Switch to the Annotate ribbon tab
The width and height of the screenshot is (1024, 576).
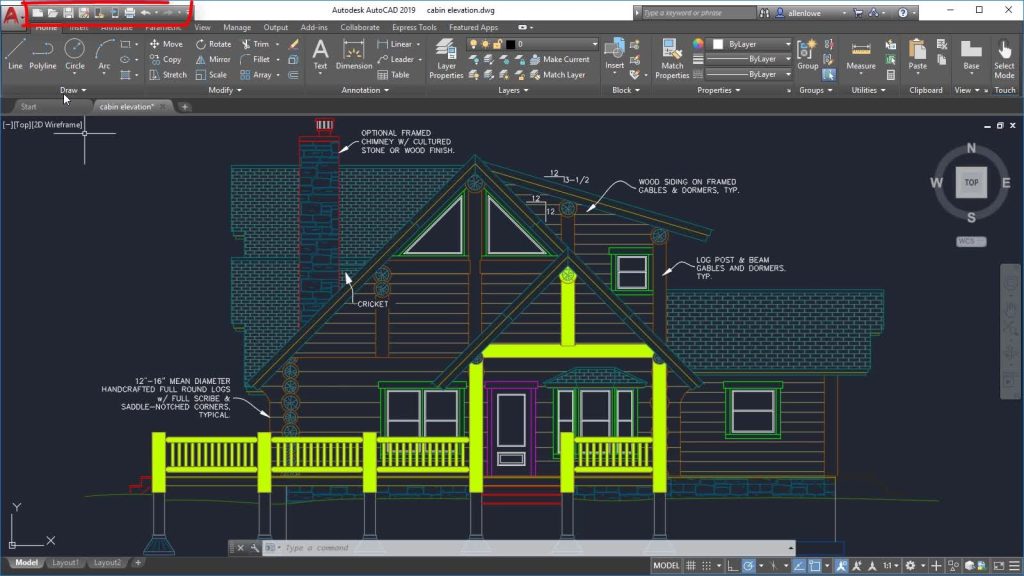point(115,28)
